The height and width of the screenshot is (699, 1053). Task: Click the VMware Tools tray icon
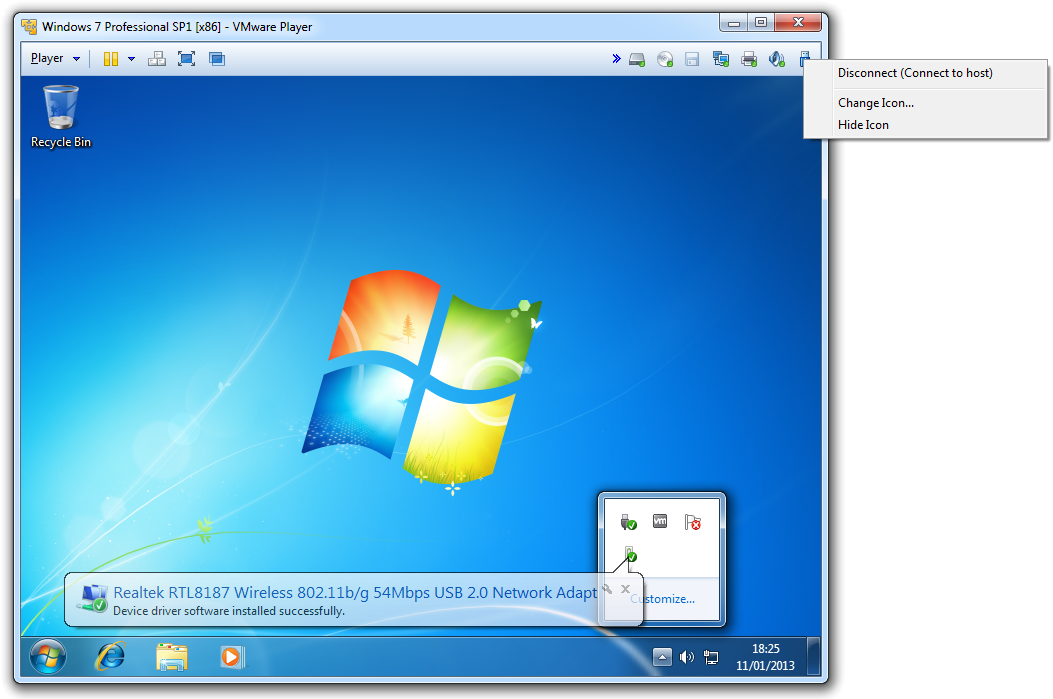point(660,521)
